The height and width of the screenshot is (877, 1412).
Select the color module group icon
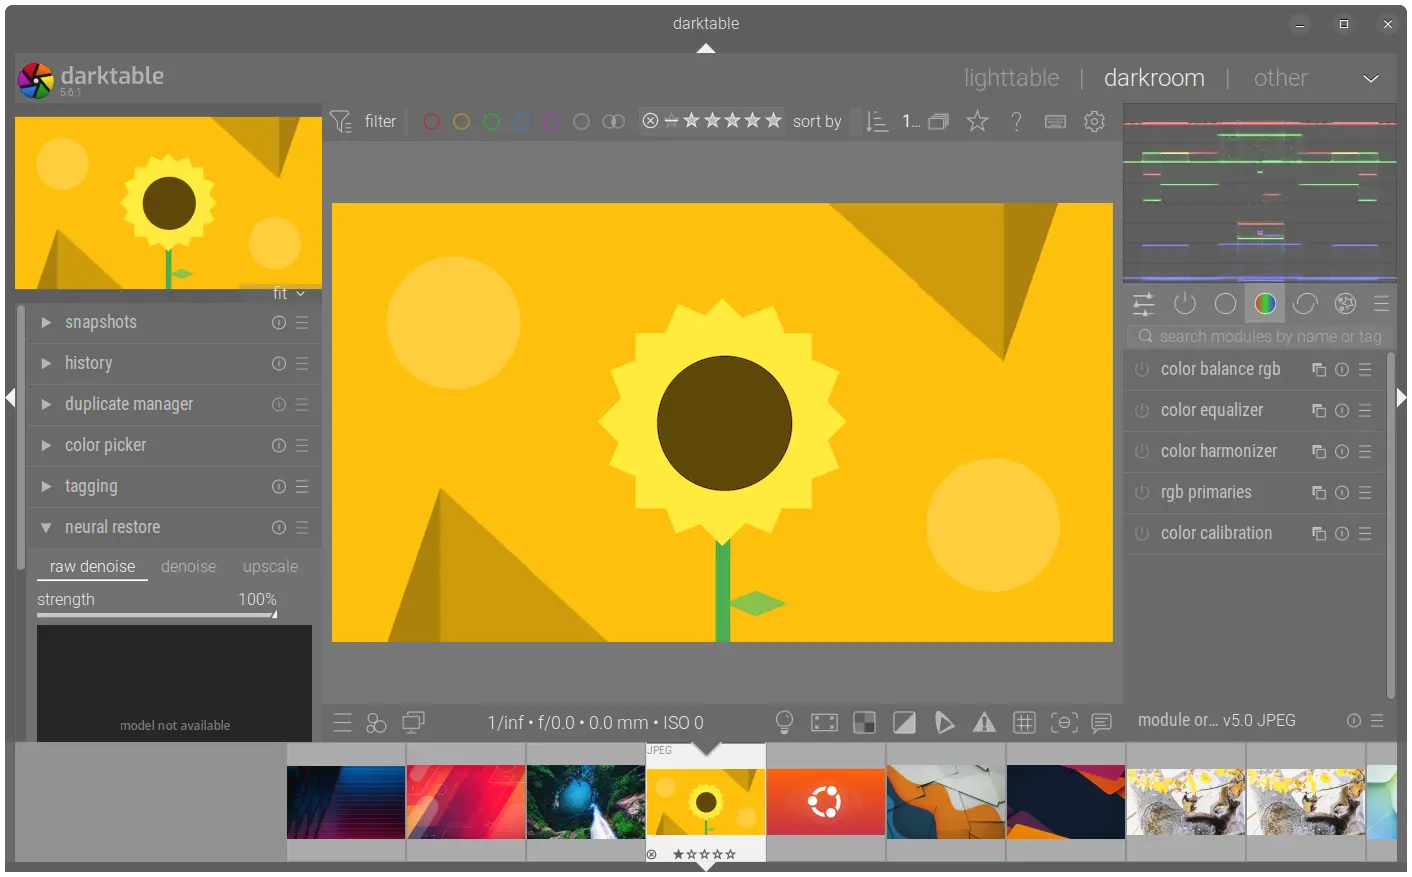point(1265,303)
